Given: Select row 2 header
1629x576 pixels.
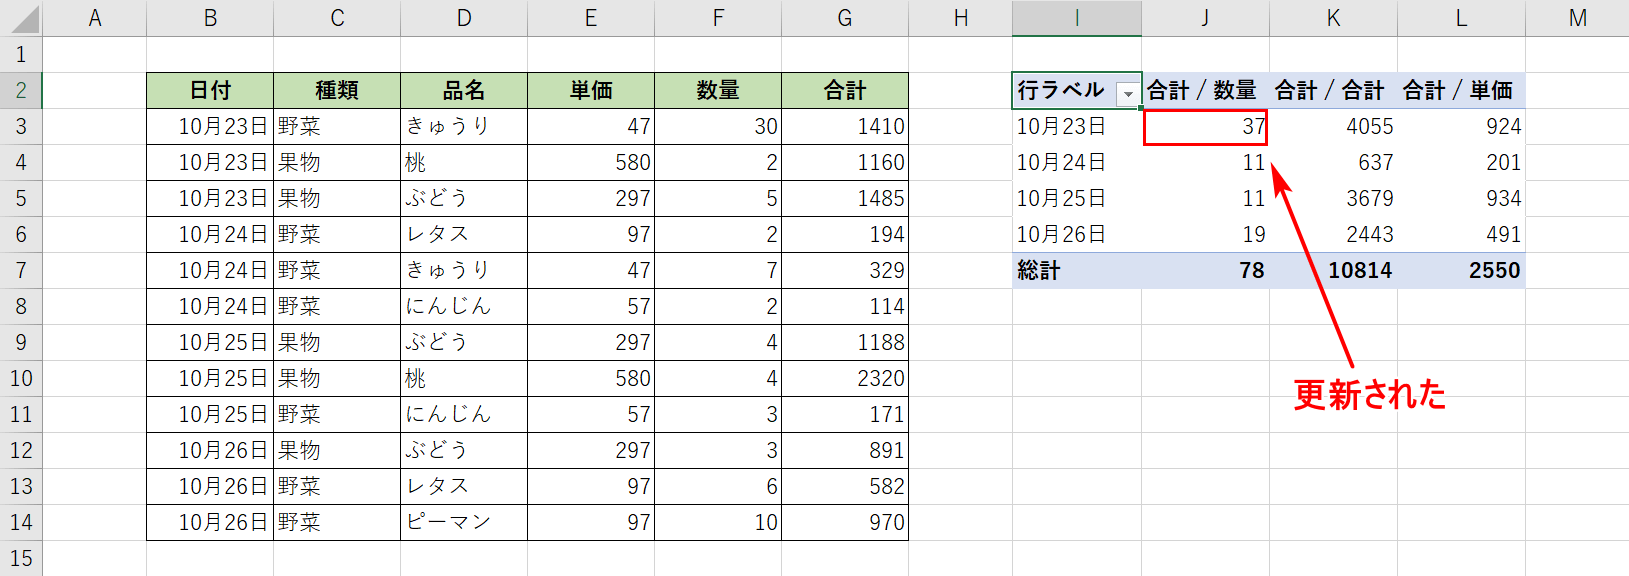Looking at the screenshot, I should (21, 90).
